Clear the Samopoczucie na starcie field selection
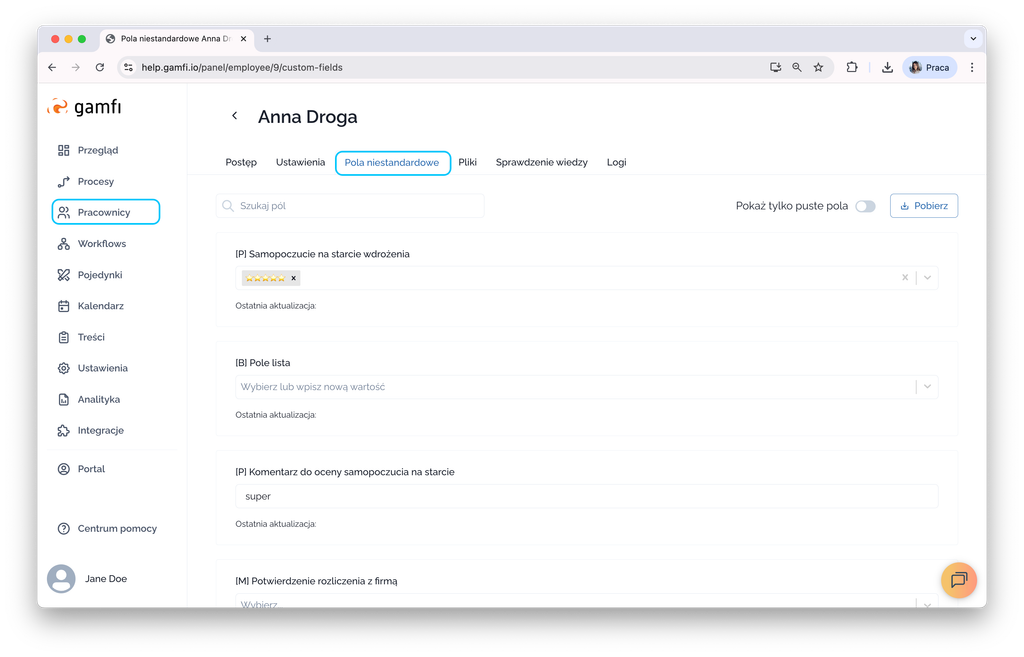This screenshot has width=1024, height=657. (x=905, y=278)
